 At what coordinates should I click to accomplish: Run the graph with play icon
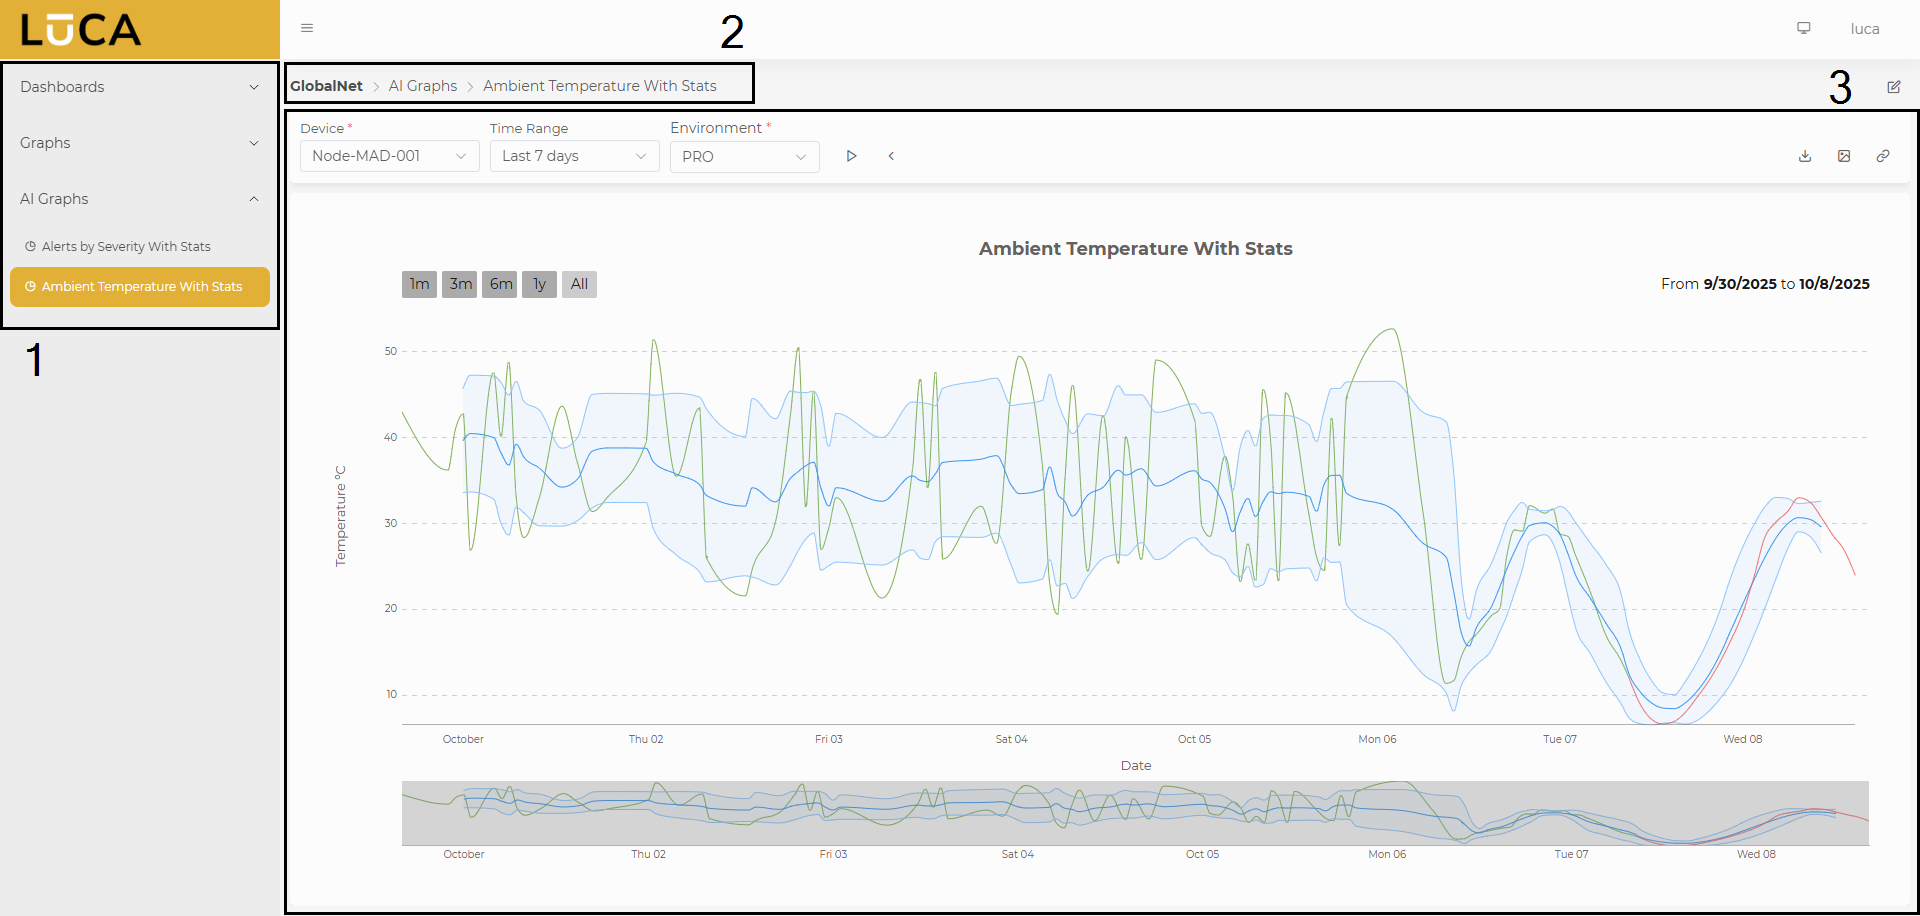[851, 156]
